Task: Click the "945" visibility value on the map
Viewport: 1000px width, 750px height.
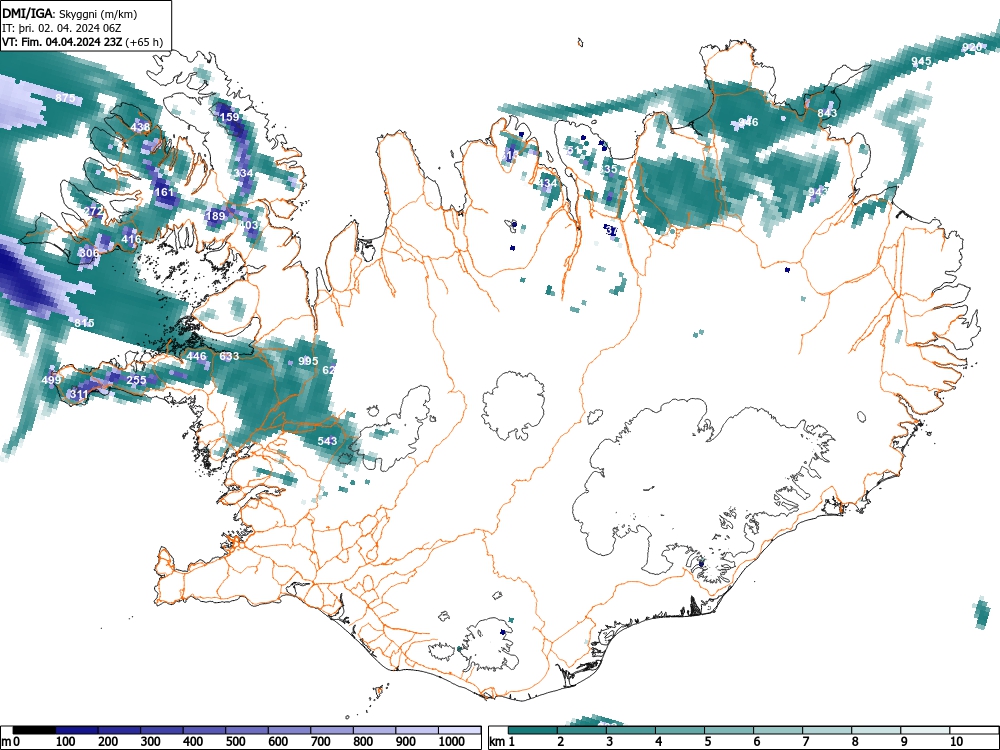Action: coord(921,61)
